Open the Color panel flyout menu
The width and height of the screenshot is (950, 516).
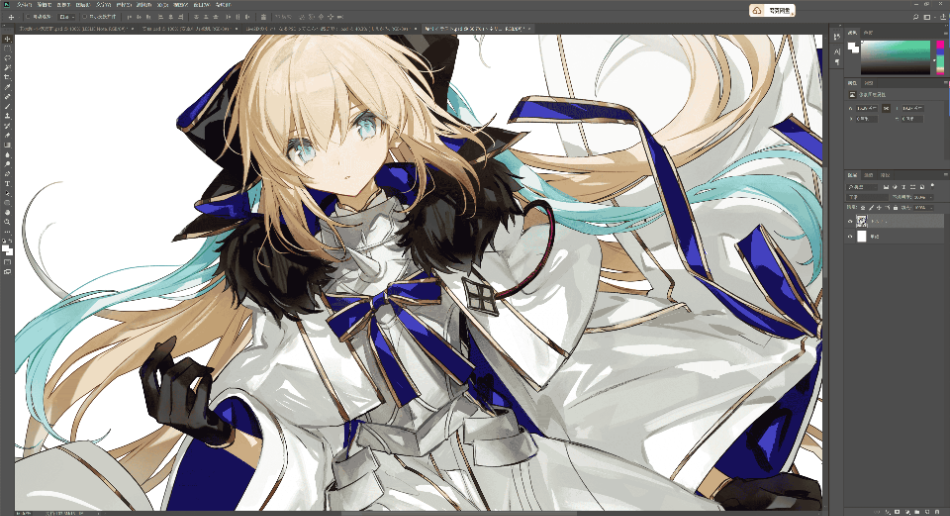point(945,32)
